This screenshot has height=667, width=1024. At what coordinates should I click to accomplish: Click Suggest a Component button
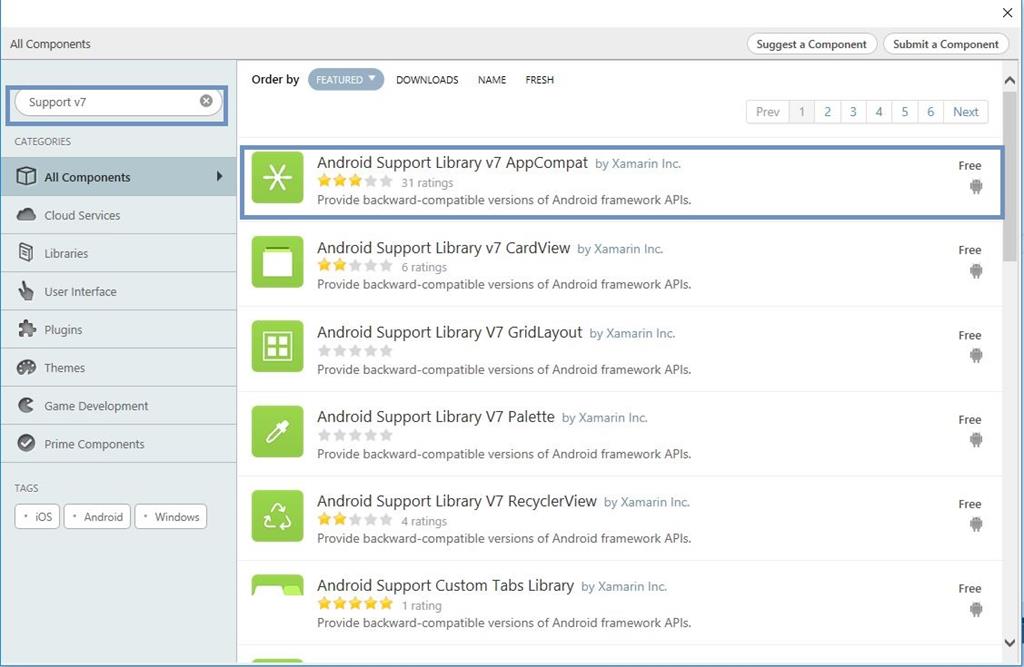(x=811, y=44)
